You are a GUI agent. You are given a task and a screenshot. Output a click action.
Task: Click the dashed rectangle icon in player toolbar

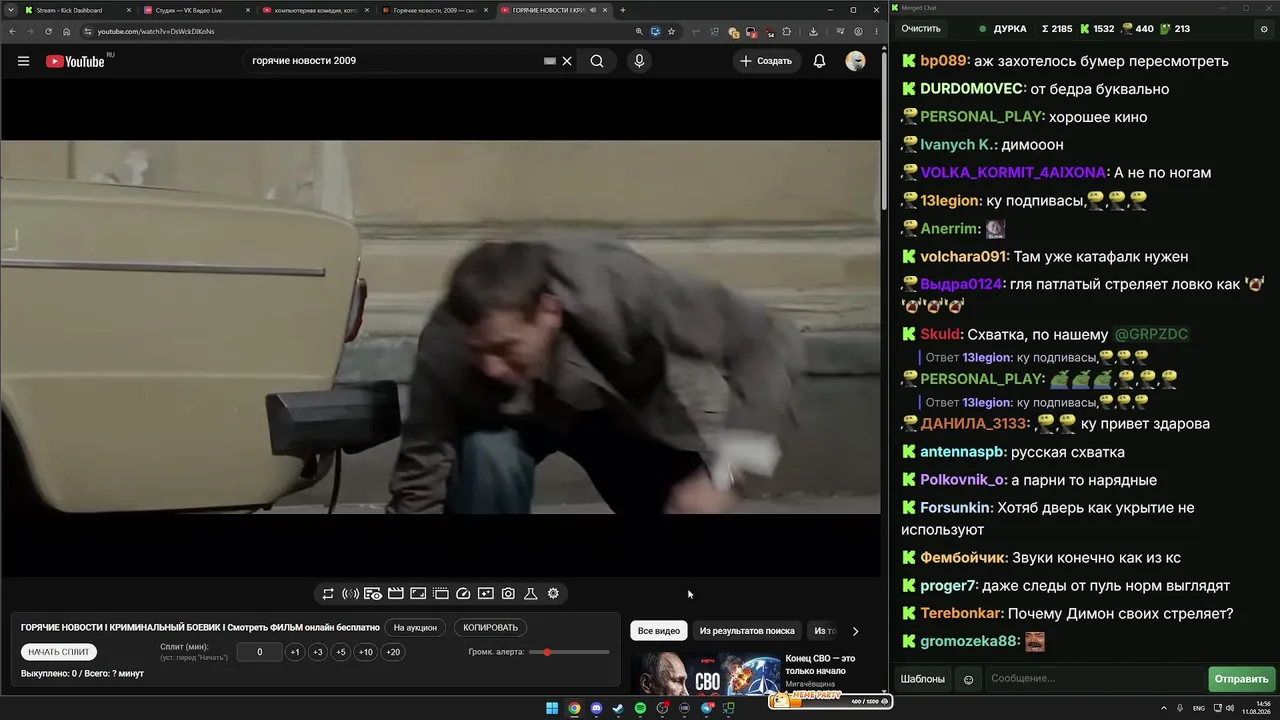click(441, 594)
